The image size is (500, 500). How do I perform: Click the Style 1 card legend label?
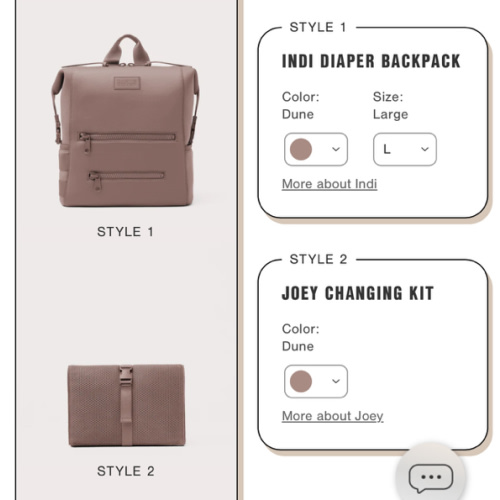coord(318,27)
